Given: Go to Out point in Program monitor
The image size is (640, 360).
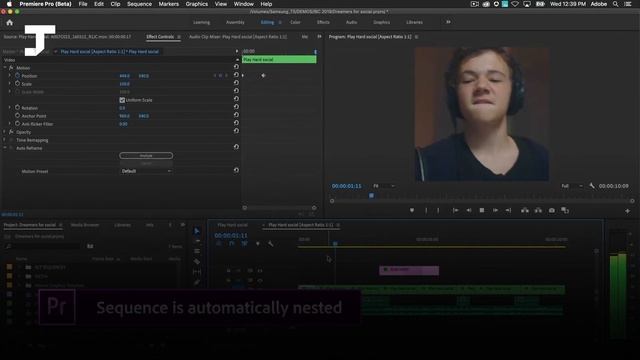Looking at the screenshot, I should [508, 210].
